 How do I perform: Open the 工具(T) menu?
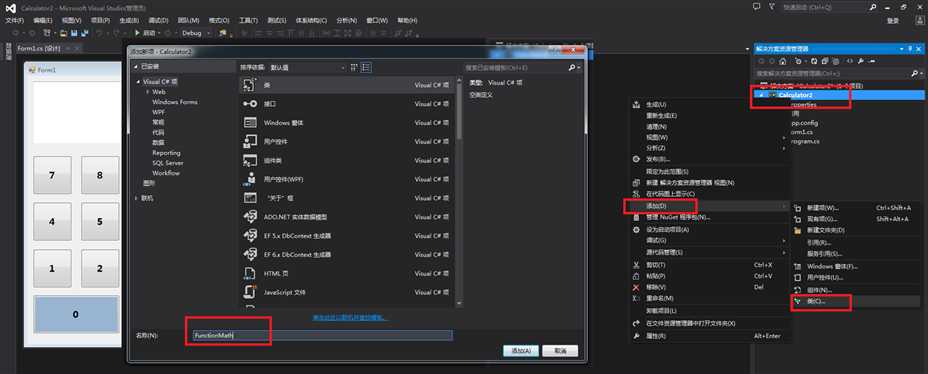[x=248, y=20]
